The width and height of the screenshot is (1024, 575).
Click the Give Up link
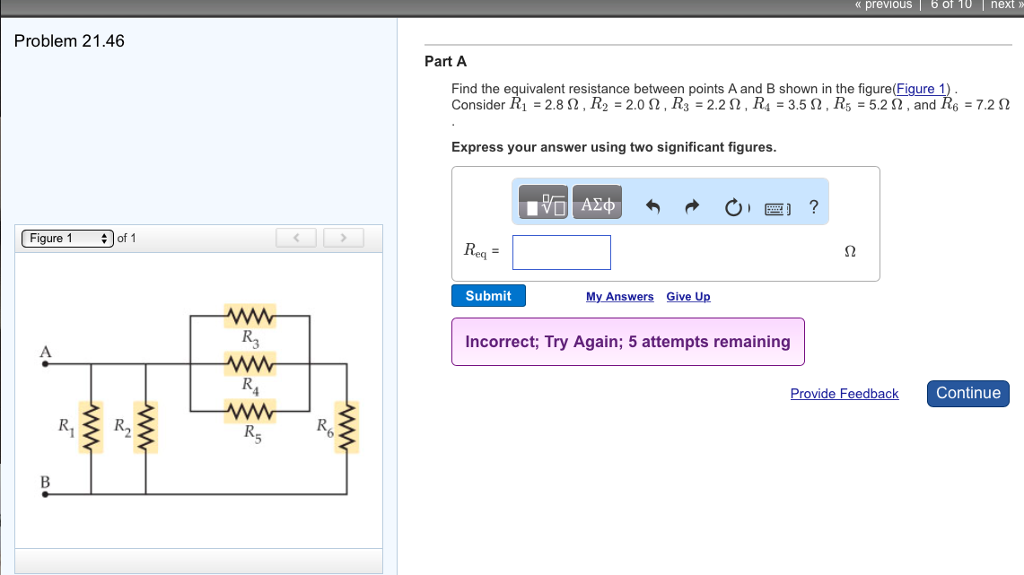tap(688, 297)
